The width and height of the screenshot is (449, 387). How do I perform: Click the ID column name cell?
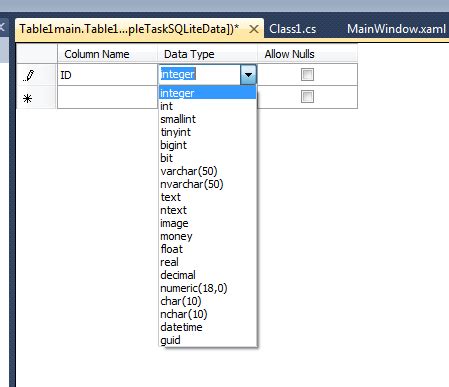pyautogui.click(x=108, y=75)
